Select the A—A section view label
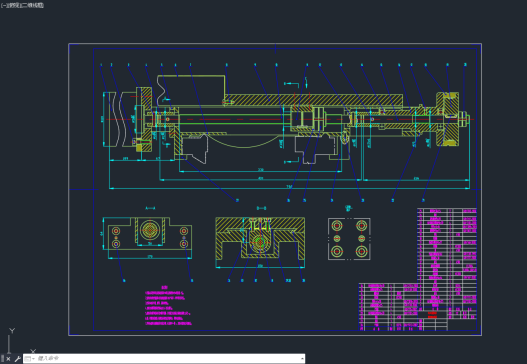 click(150, 208)
